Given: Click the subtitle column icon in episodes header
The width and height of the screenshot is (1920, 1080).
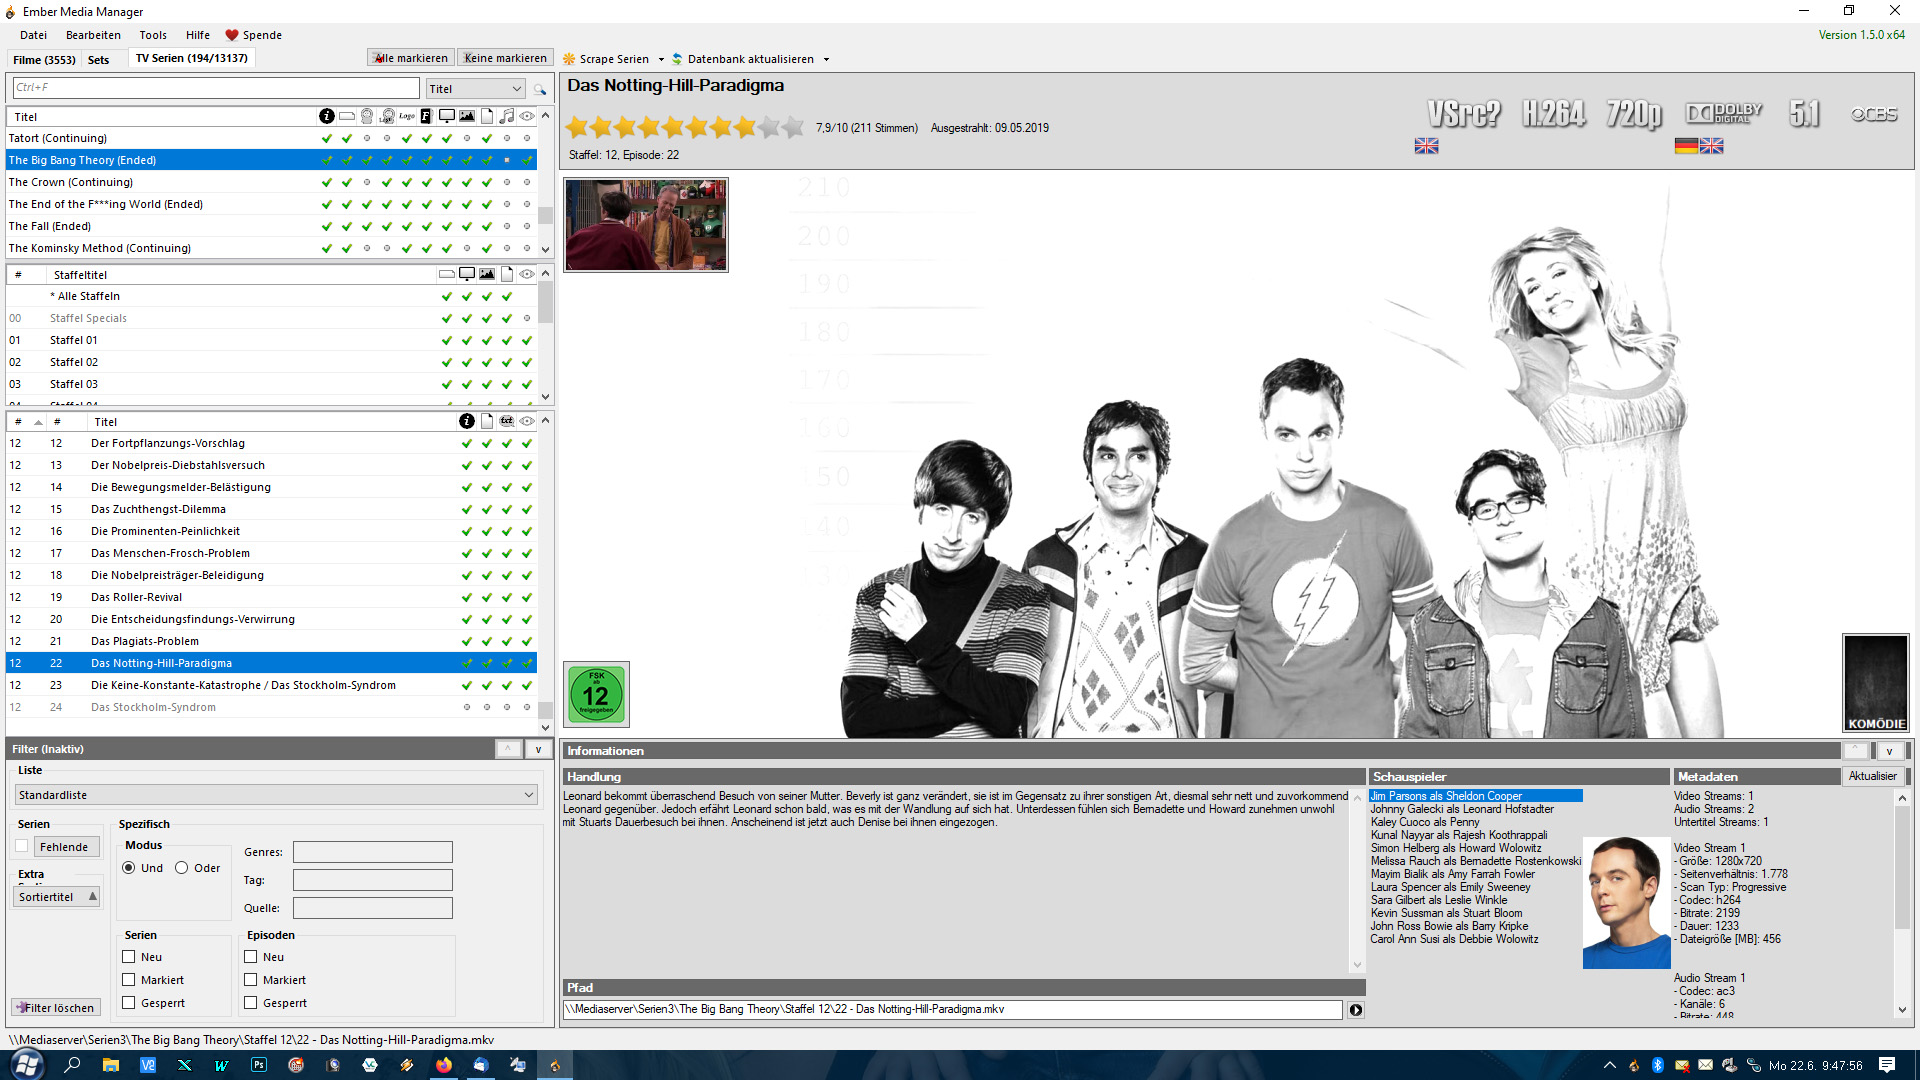Looking at the screenshot, I should pyautogui.click(x=507, y=421).
